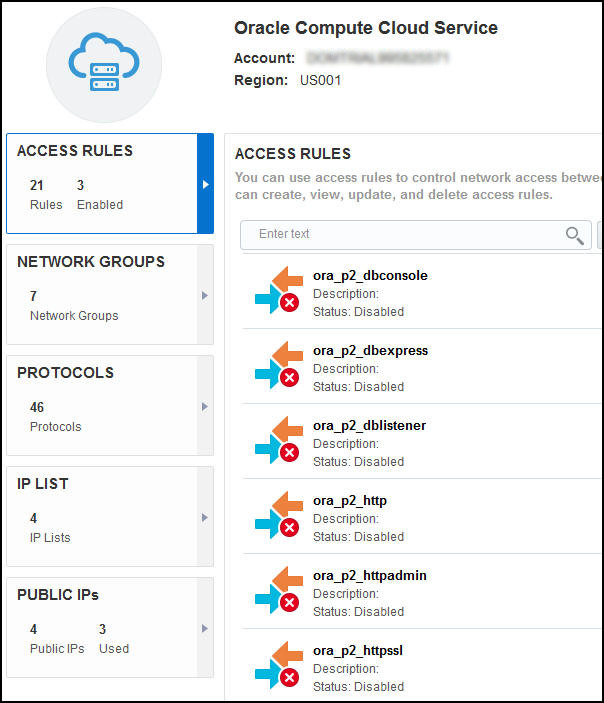Image resolution: width=604 pixels, height=703 pixels.
Task: Select the ora_p2_dbconsole rule name
Action: (370, 275)
